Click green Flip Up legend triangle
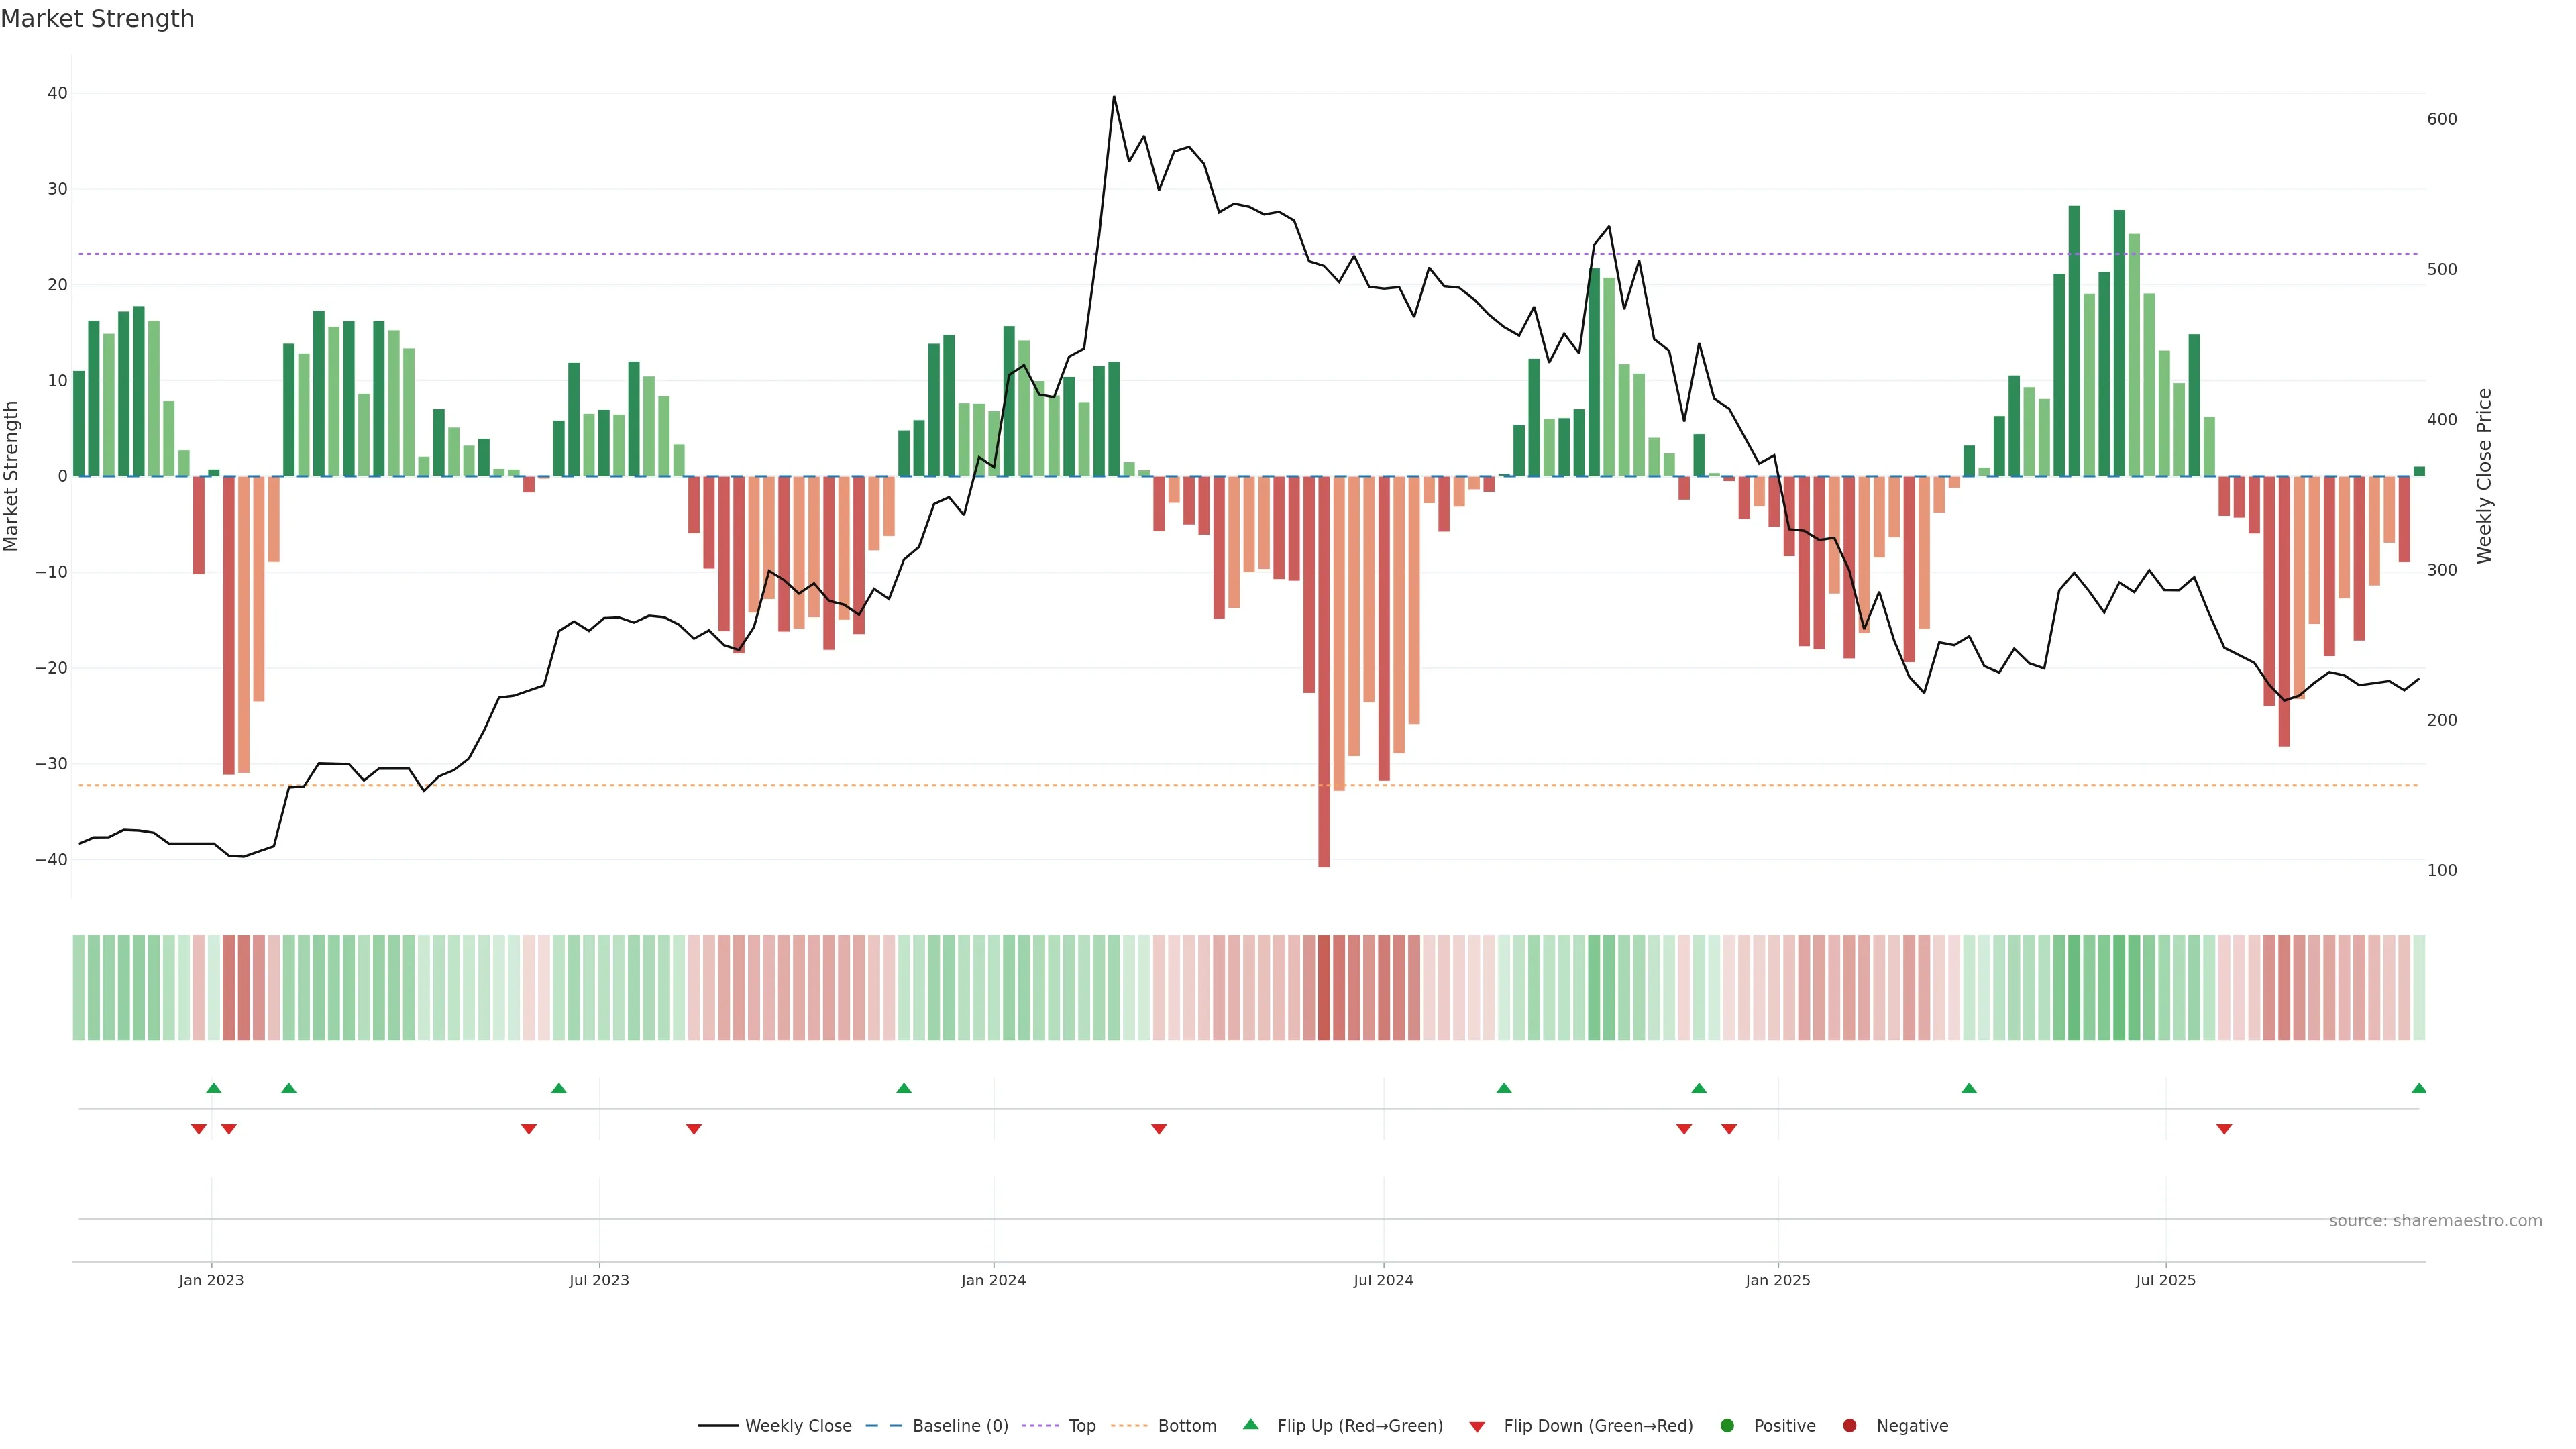 [1250, 1425]
